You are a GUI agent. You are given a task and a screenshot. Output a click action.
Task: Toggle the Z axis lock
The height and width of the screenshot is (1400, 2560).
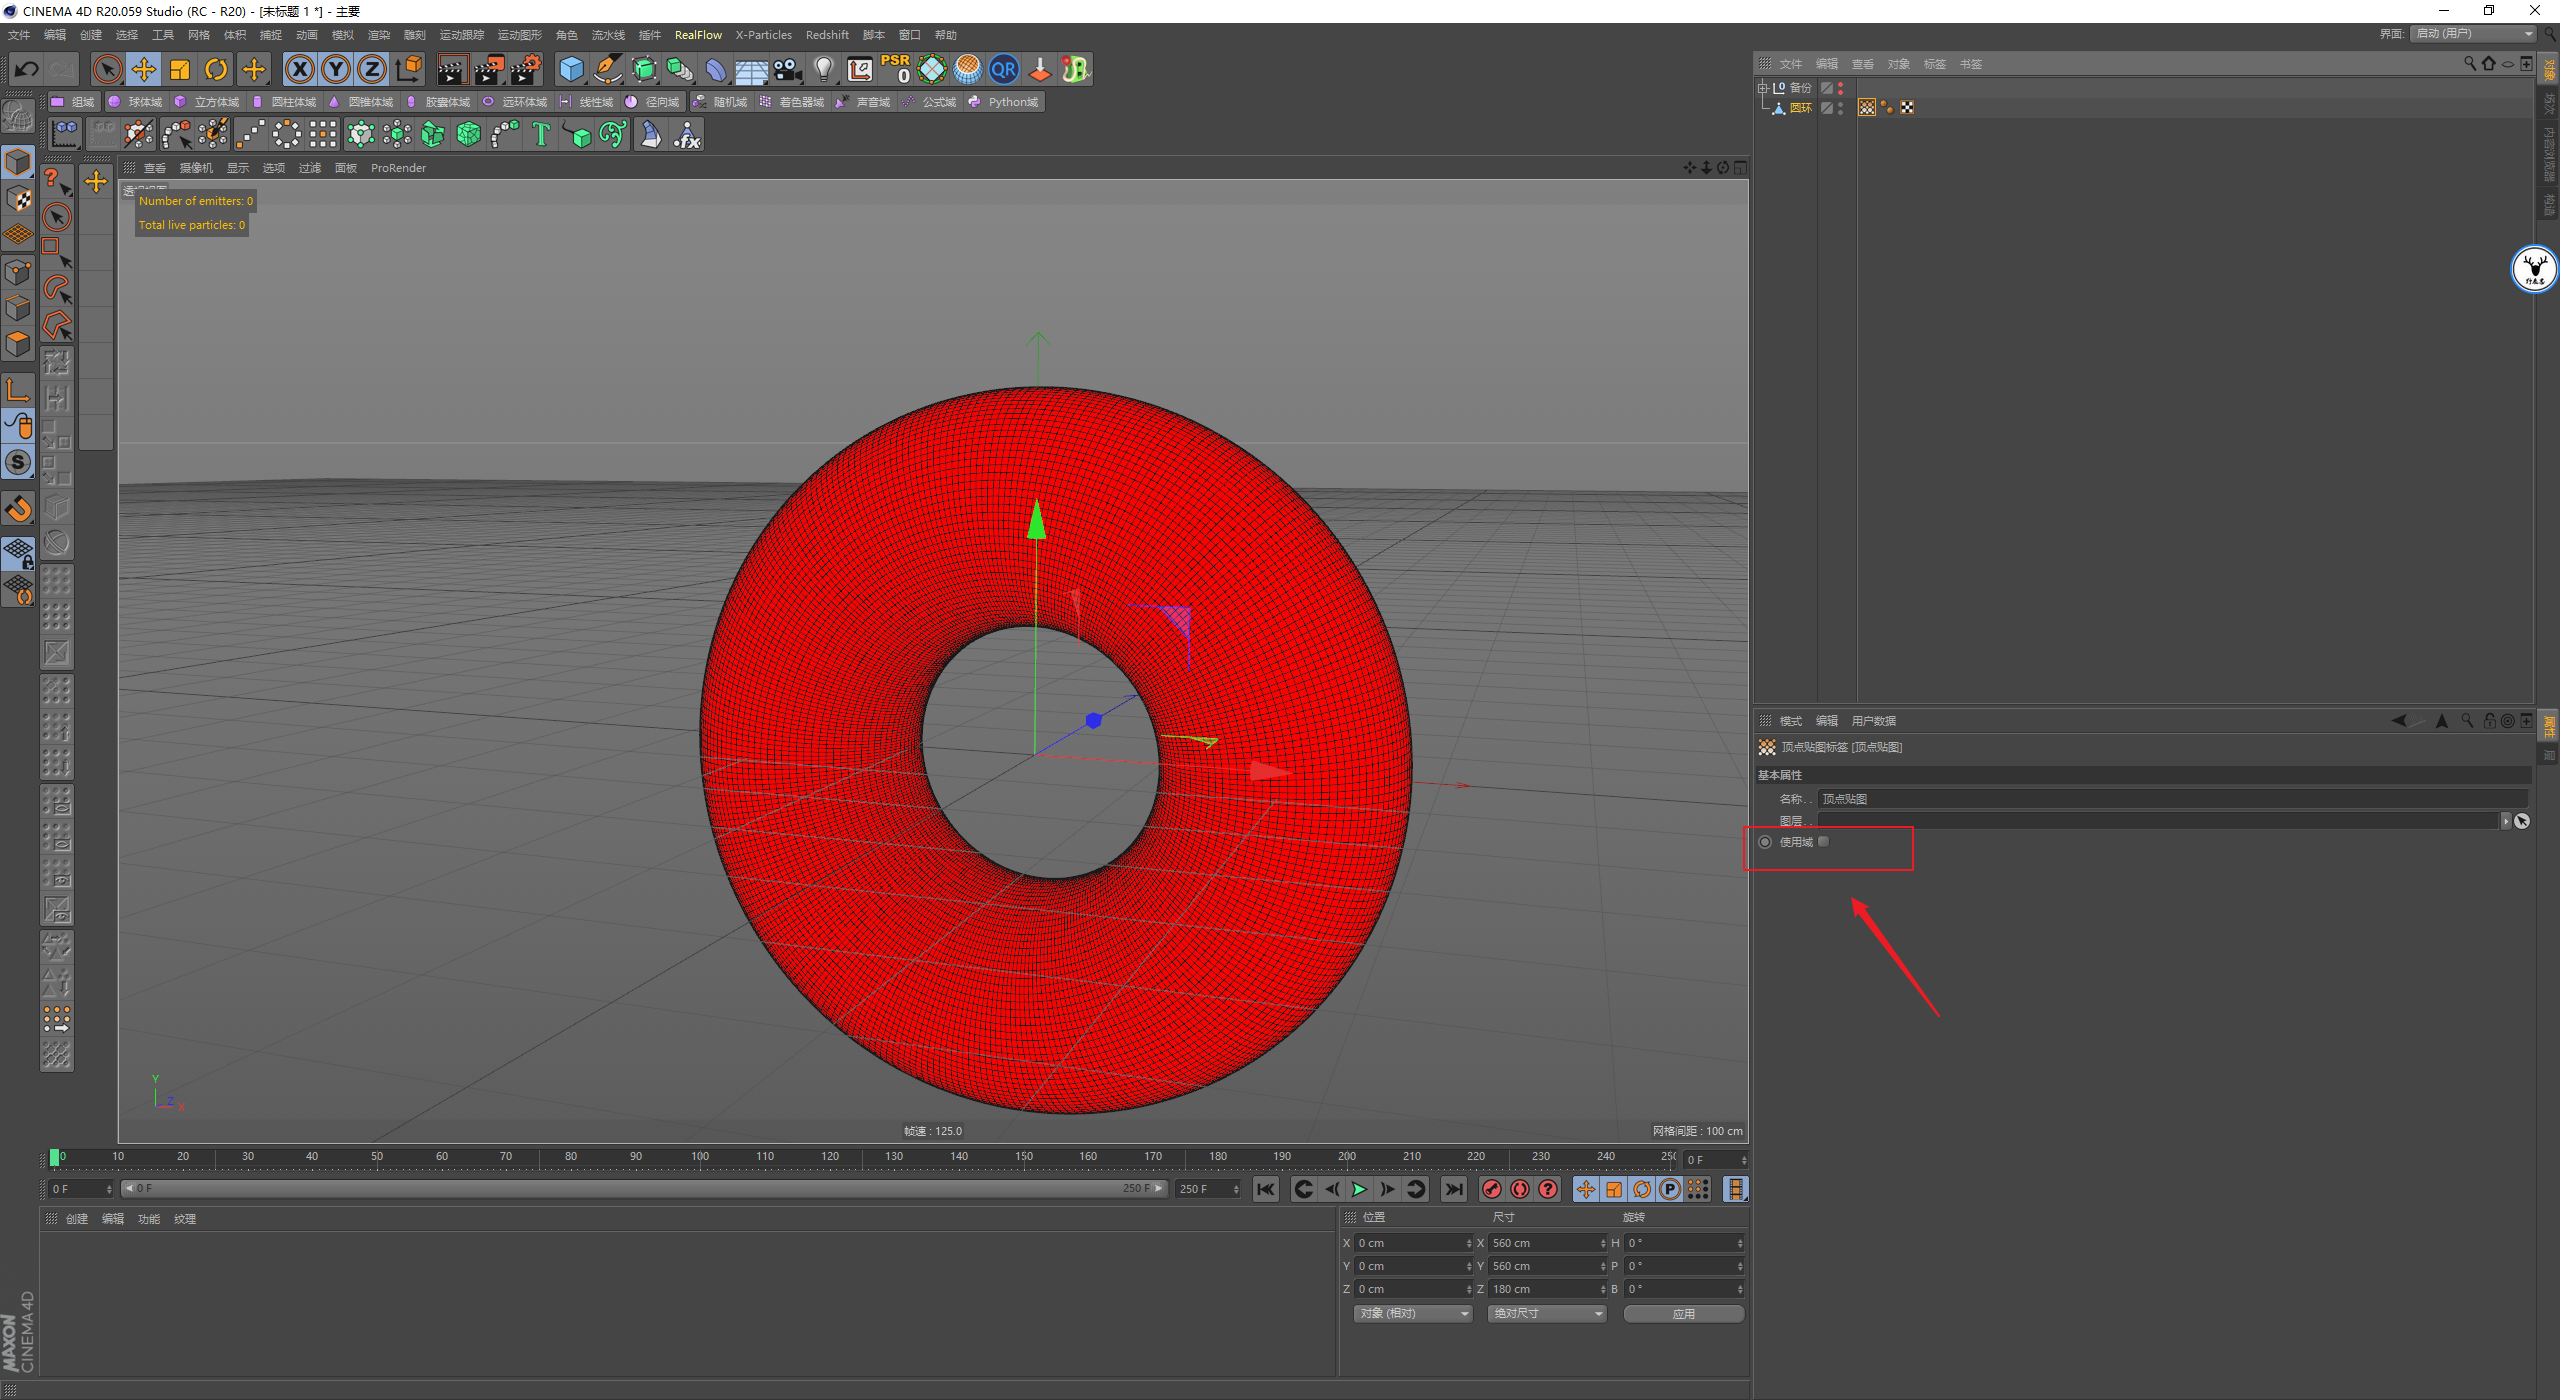[372, 69]
